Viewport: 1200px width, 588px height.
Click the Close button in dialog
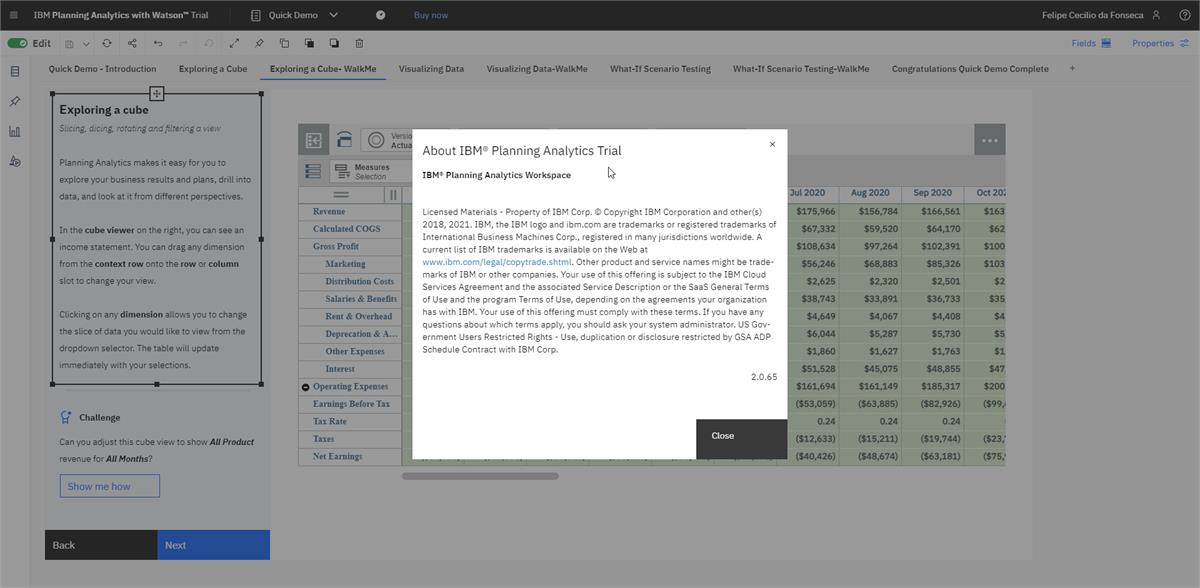click(x=742, y=439)
